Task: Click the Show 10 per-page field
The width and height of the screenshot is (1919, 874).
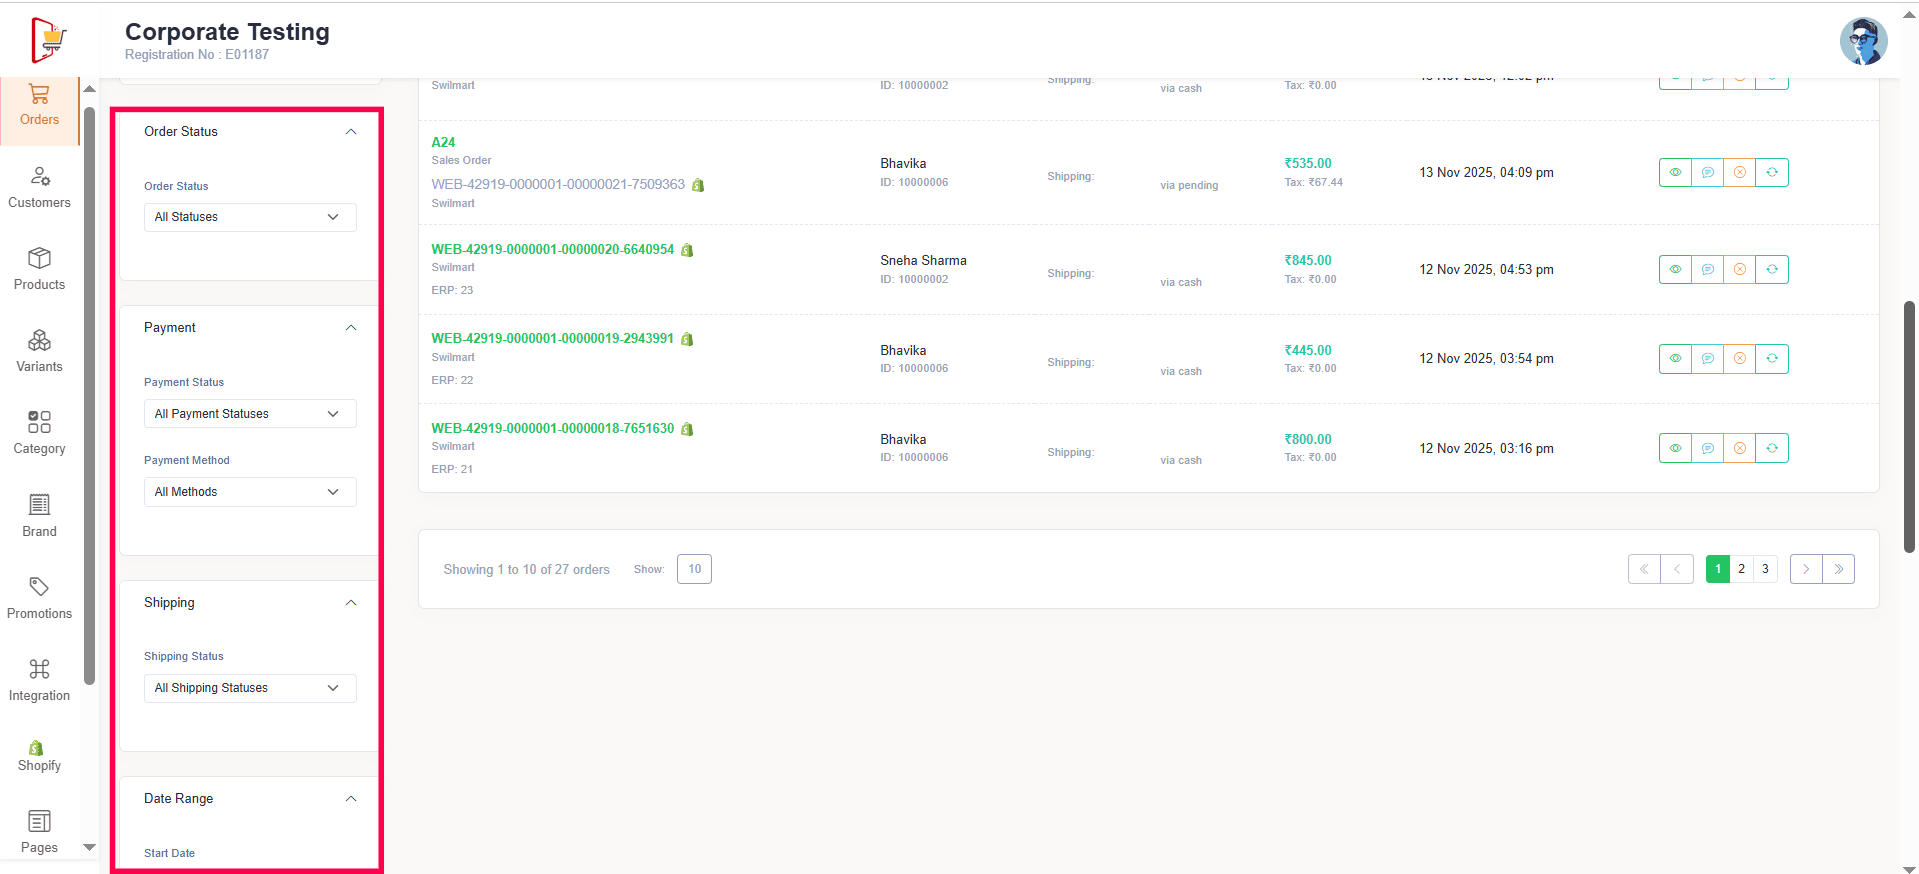Action: coord(694,569)
